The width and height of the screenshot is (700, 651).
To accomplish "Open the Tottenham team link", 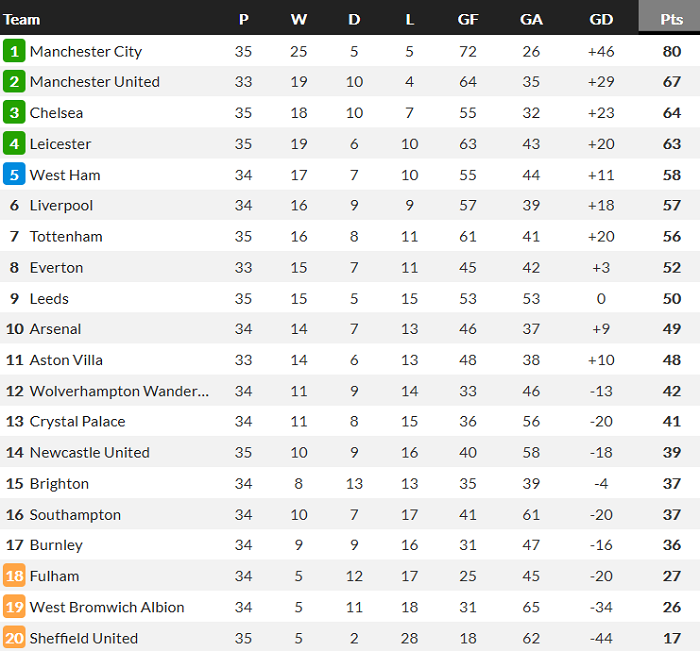I will [x=66, y=237].
